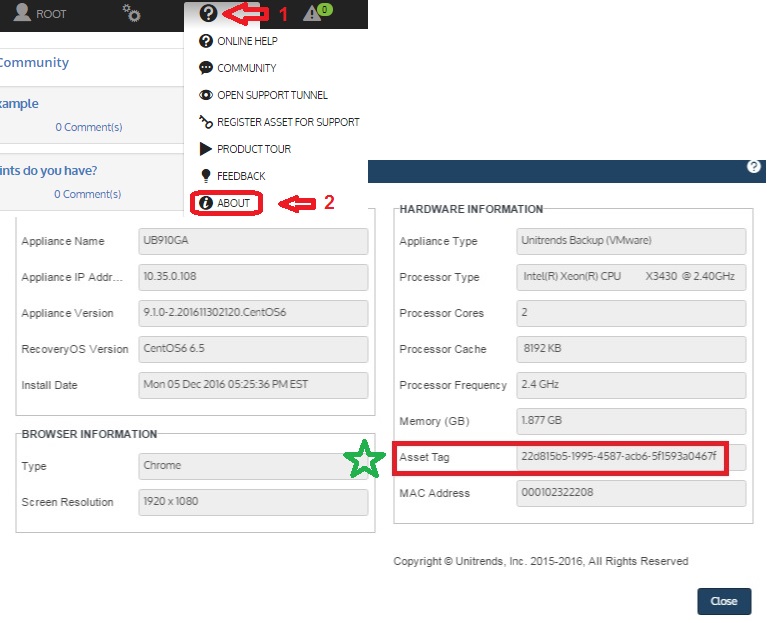Open FEEDBACK from the help menu
The height and width of the screenshot is (623, 767).
pyautogui.click(x=241, y=176)
